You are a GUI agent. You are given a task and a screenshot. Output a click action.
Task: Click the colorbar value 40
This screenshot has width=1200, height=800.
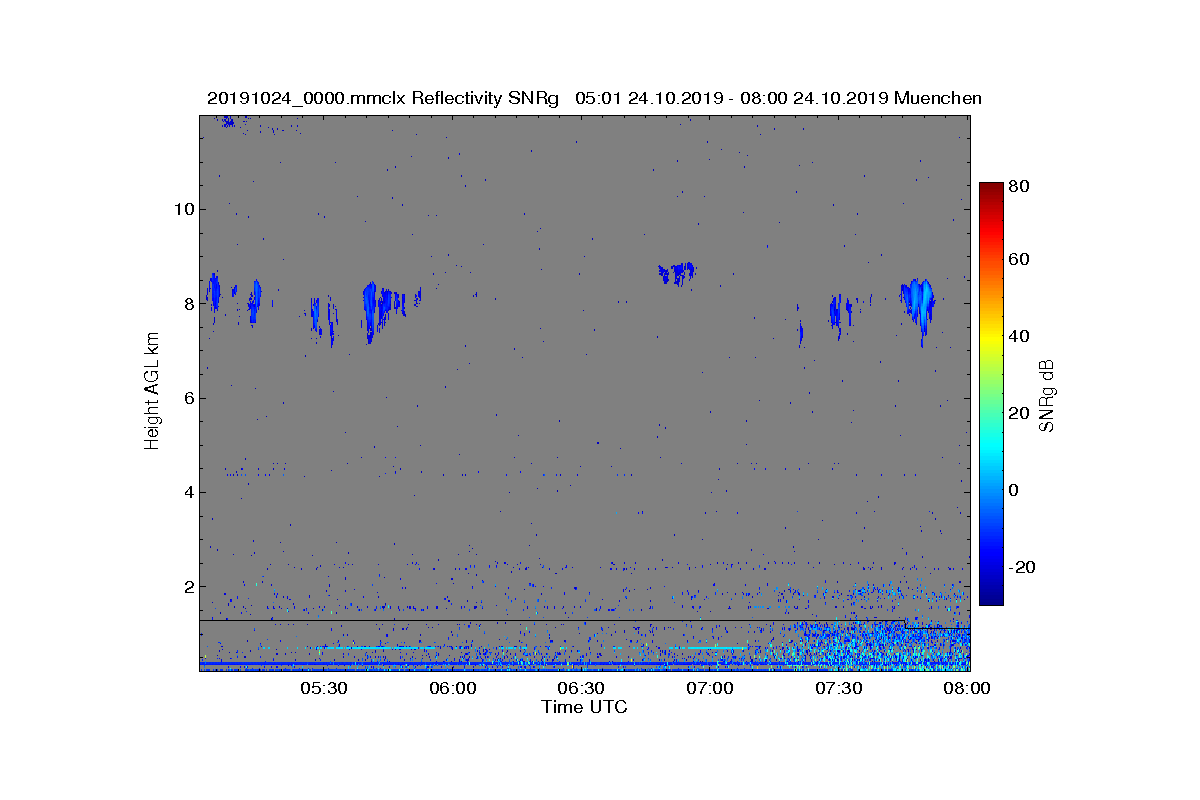[x=1020, y=336]
